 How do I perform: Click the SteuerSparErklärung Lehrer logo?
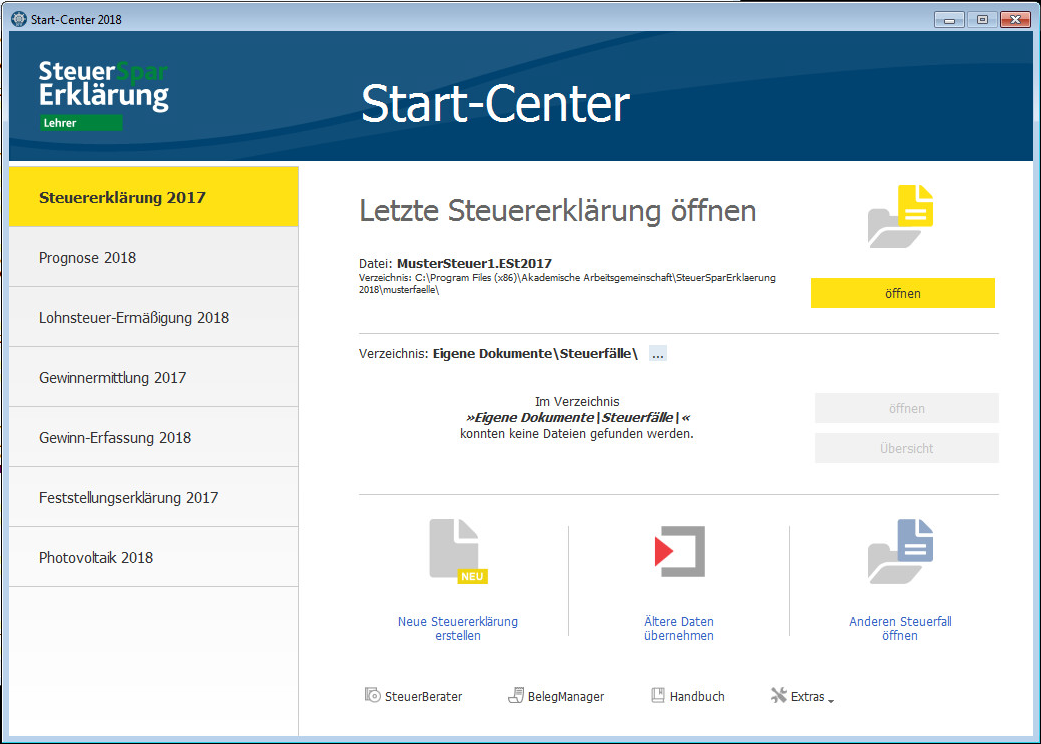(x=104, y=94)
